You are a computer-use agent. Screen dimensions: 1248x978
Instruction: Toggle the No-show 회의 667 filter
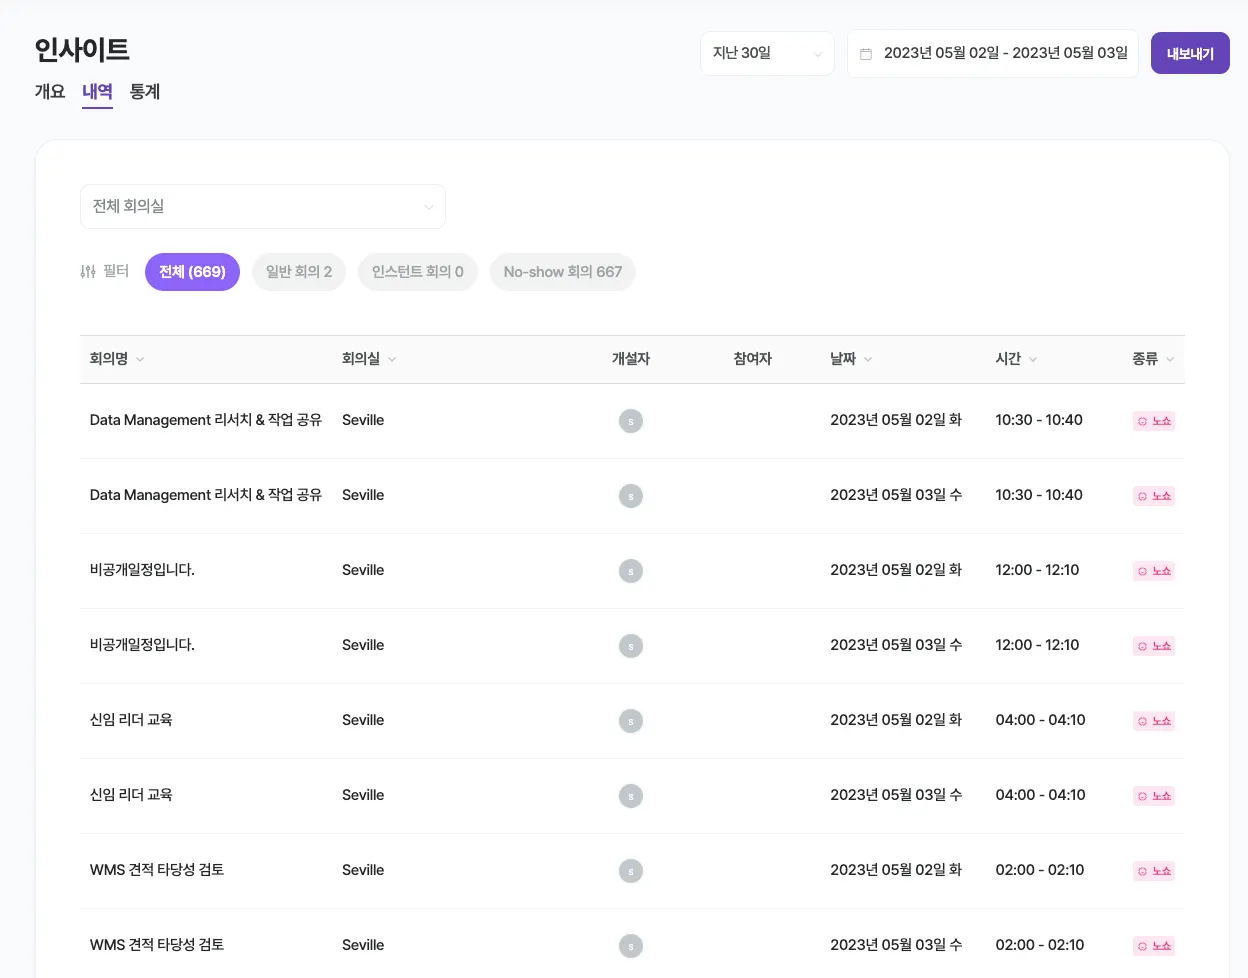(562, 272)
